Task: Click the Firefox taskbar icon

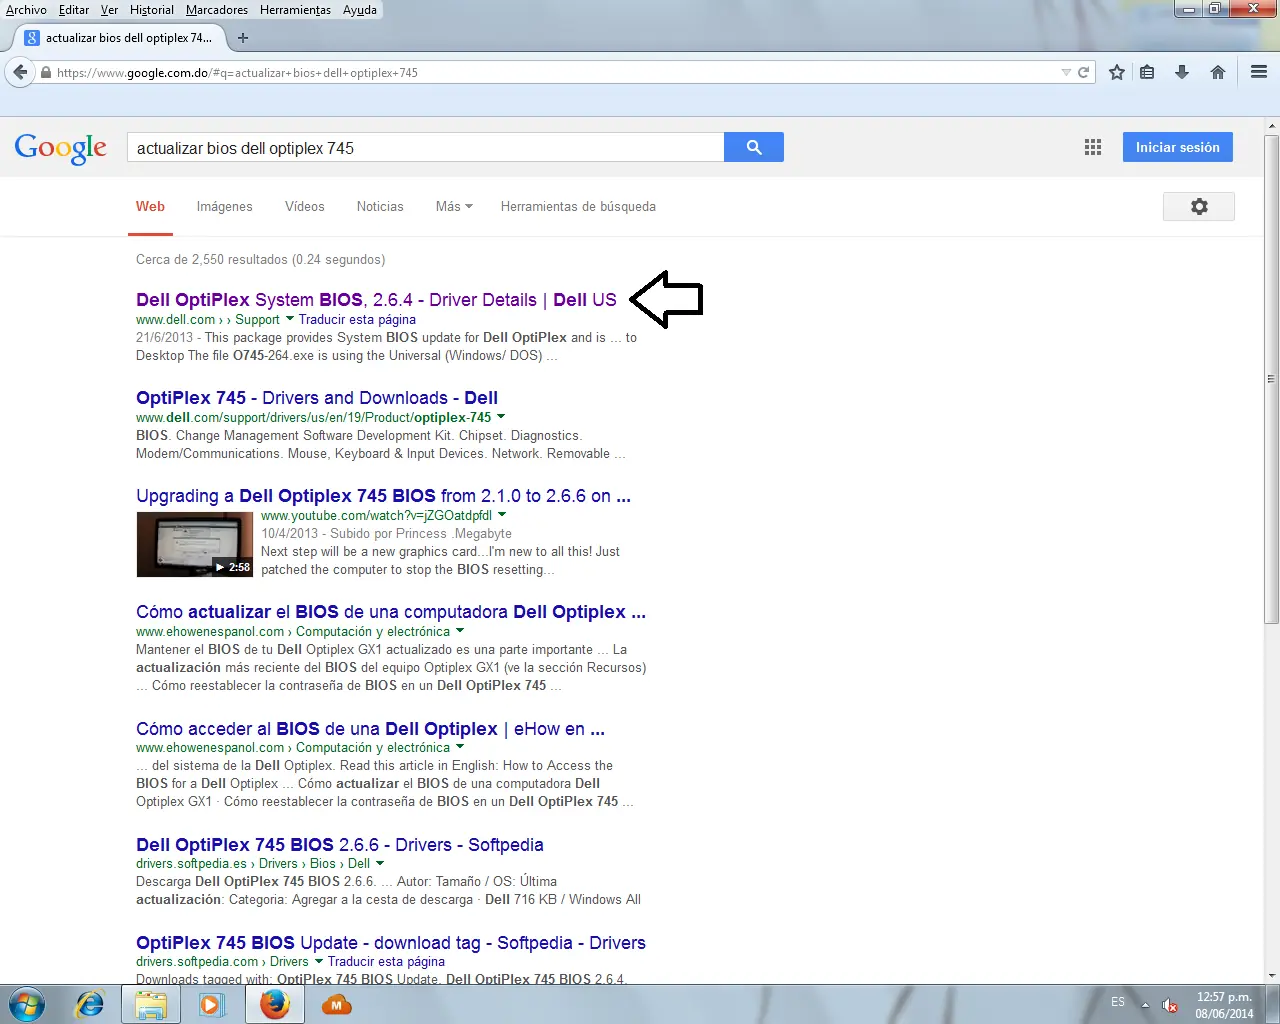Action: (274, 1004)
